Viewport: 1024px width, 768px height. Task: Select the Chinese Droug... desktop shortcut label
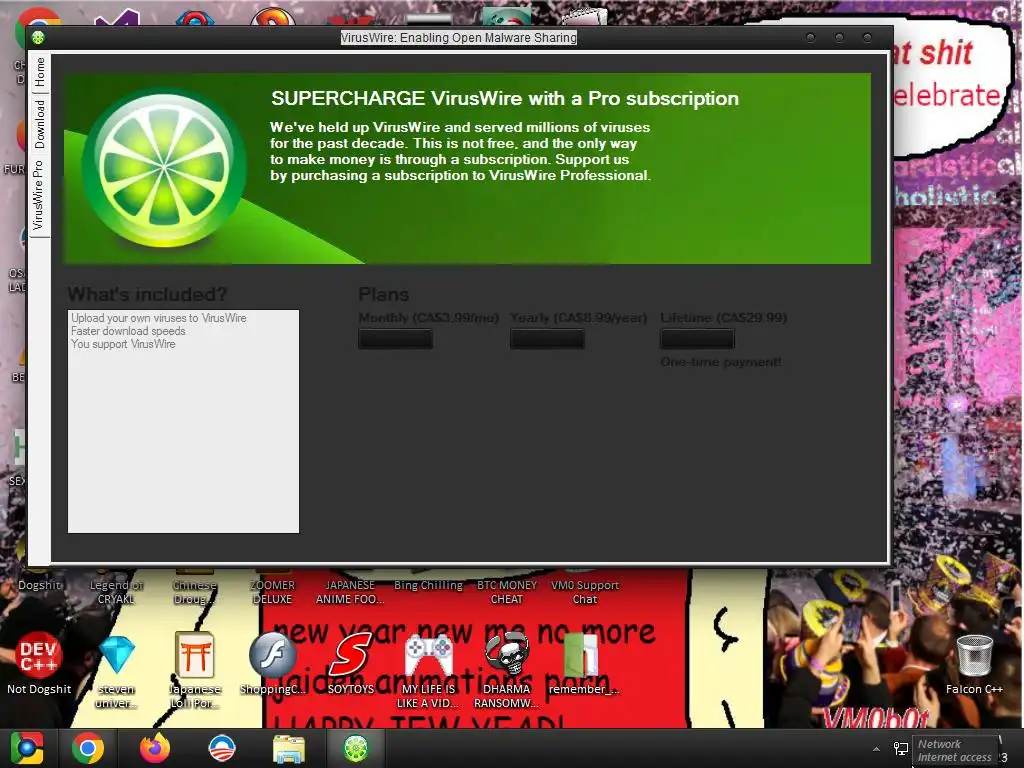(195, 592)
